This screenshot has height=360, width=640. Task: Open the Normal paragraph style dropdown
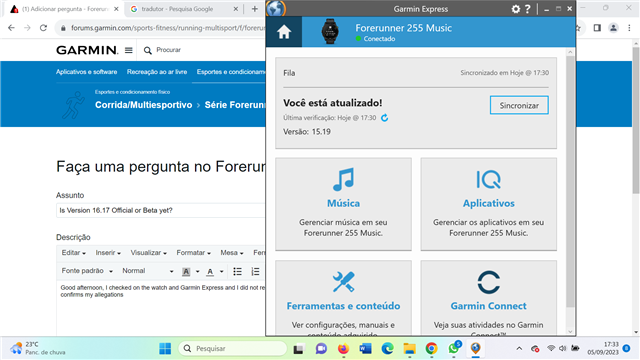pyautogui.click(x=148, y=271)
